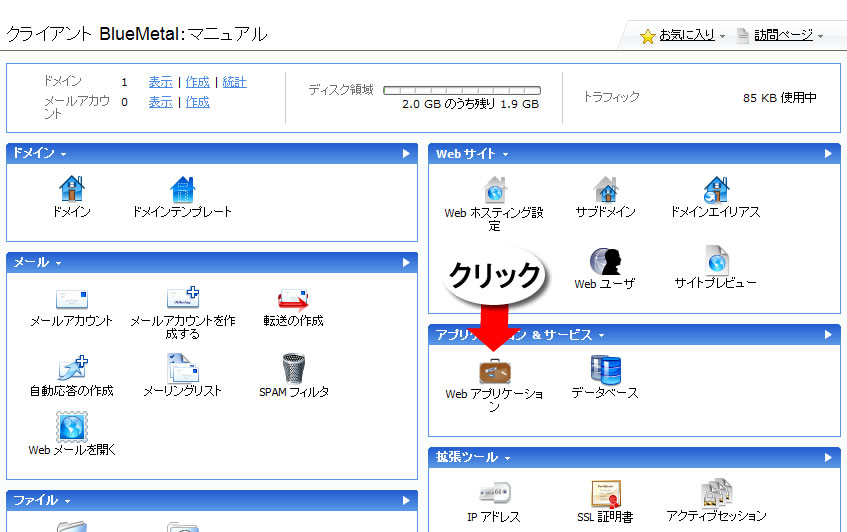847x532 pixels.
Task: Open the データベース icon
Action: tap(605, 370)
